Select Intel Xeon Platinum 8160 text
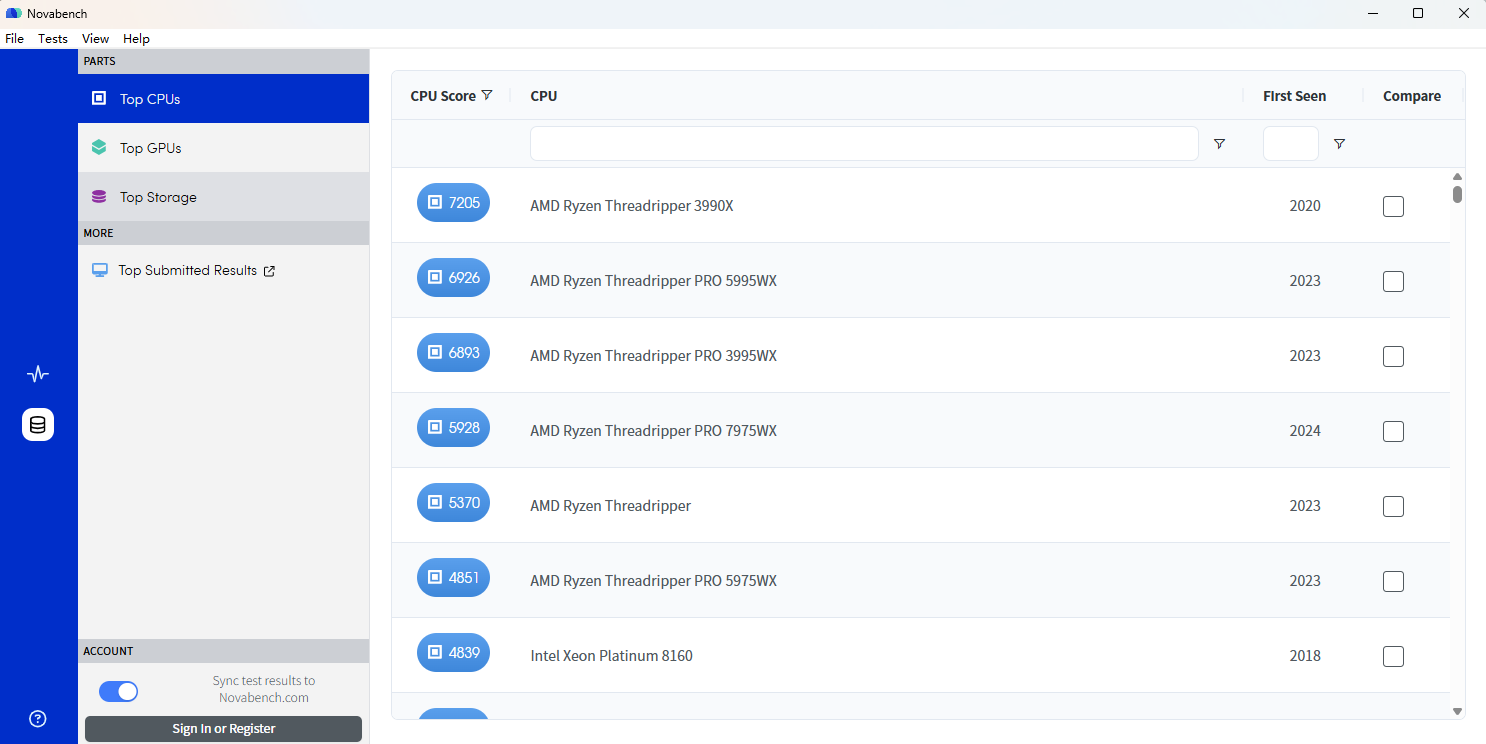Image resolution: width=1486 pixels, height=744 pixels. coord(612,656)
